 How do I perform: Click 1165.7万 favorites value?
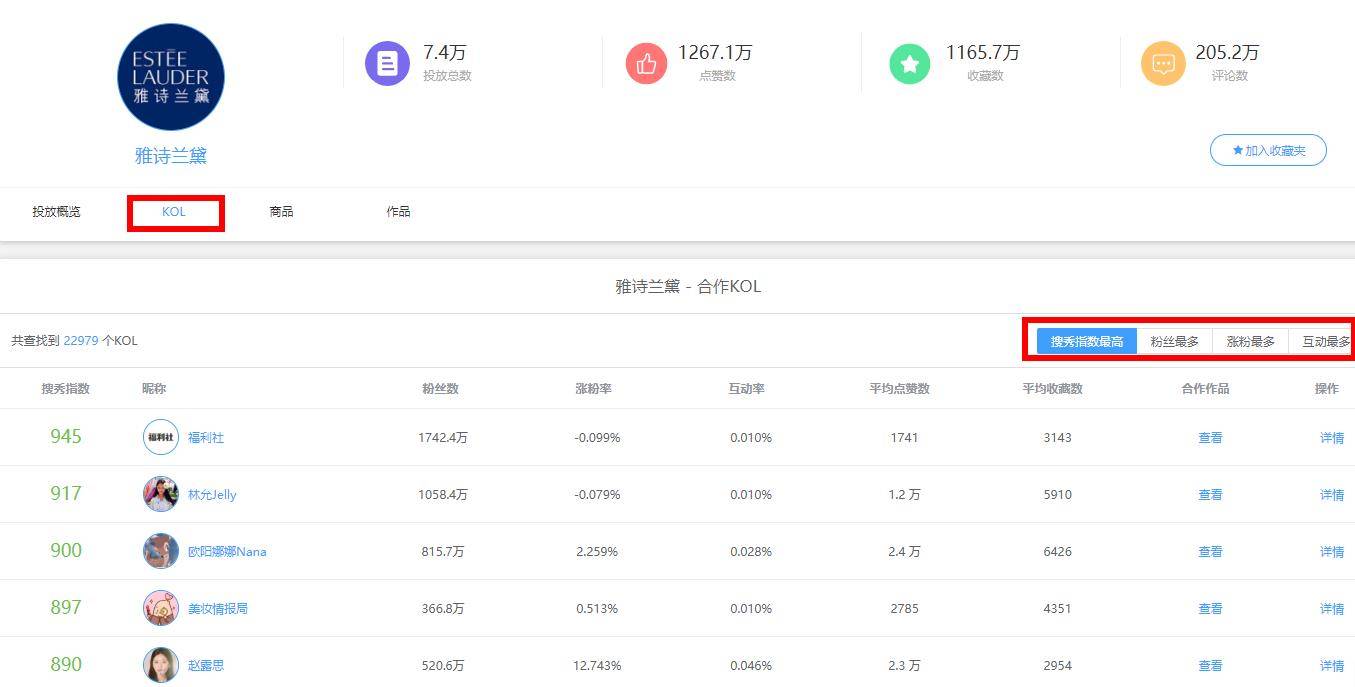click(x=983, y=53)
